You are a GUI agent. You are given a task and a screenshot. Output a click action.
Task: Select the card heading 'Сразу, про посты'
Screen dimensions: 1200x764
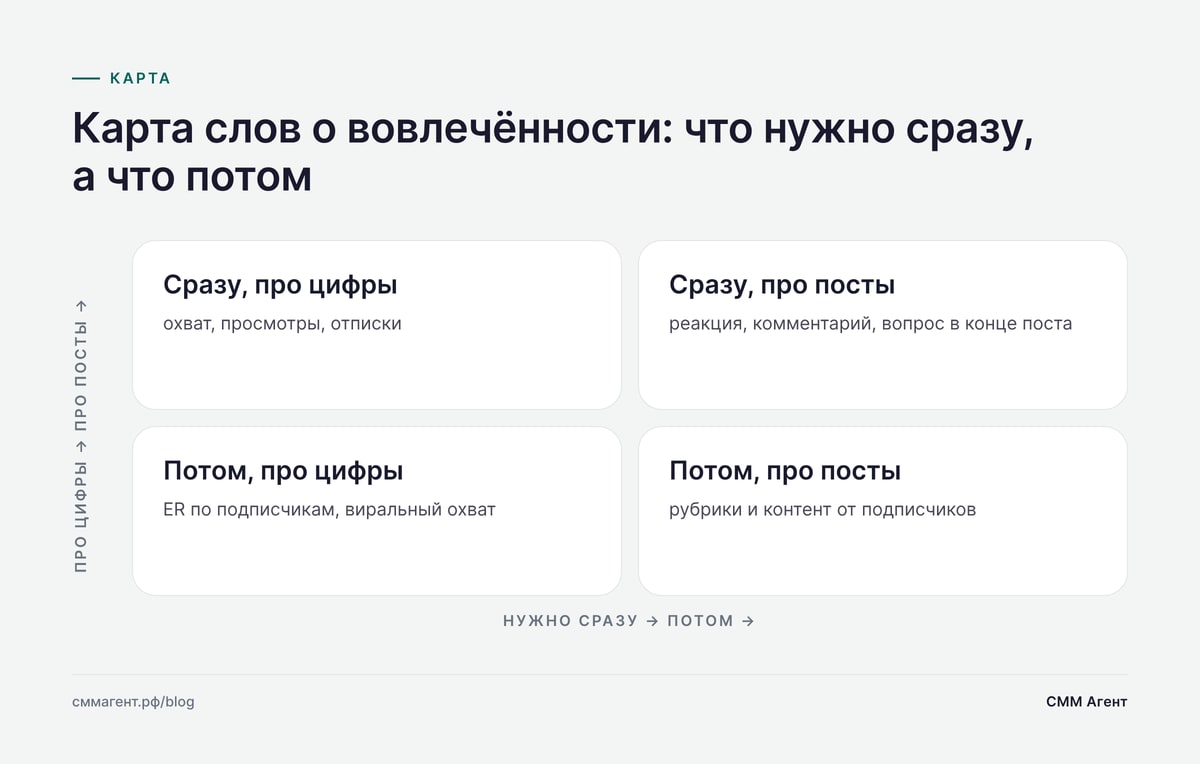pos(782,286)
